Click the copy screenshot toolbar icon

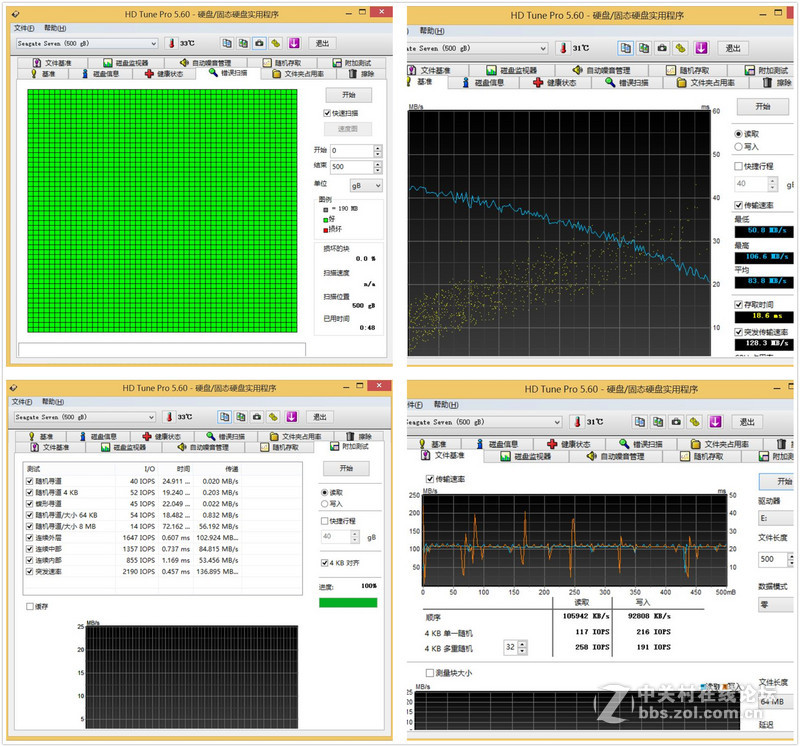(x=242, y=43)
